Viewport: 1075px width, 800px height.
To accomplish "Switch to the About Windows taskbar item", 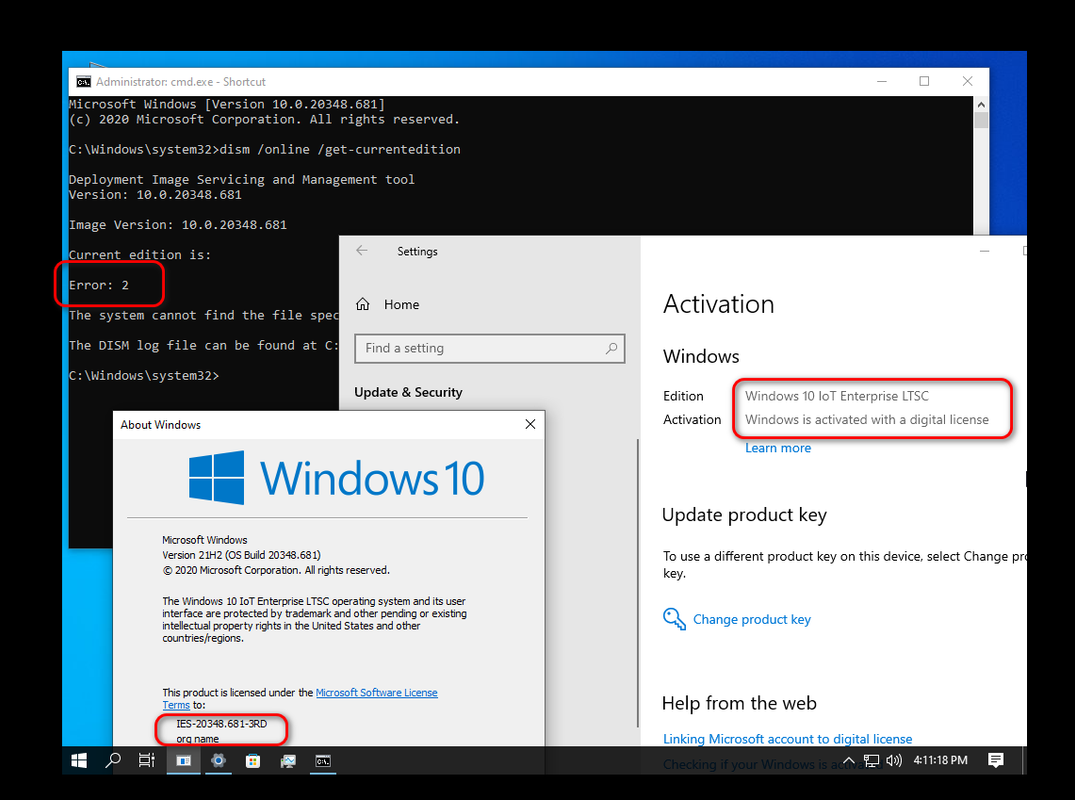I will tap(183, 760).
